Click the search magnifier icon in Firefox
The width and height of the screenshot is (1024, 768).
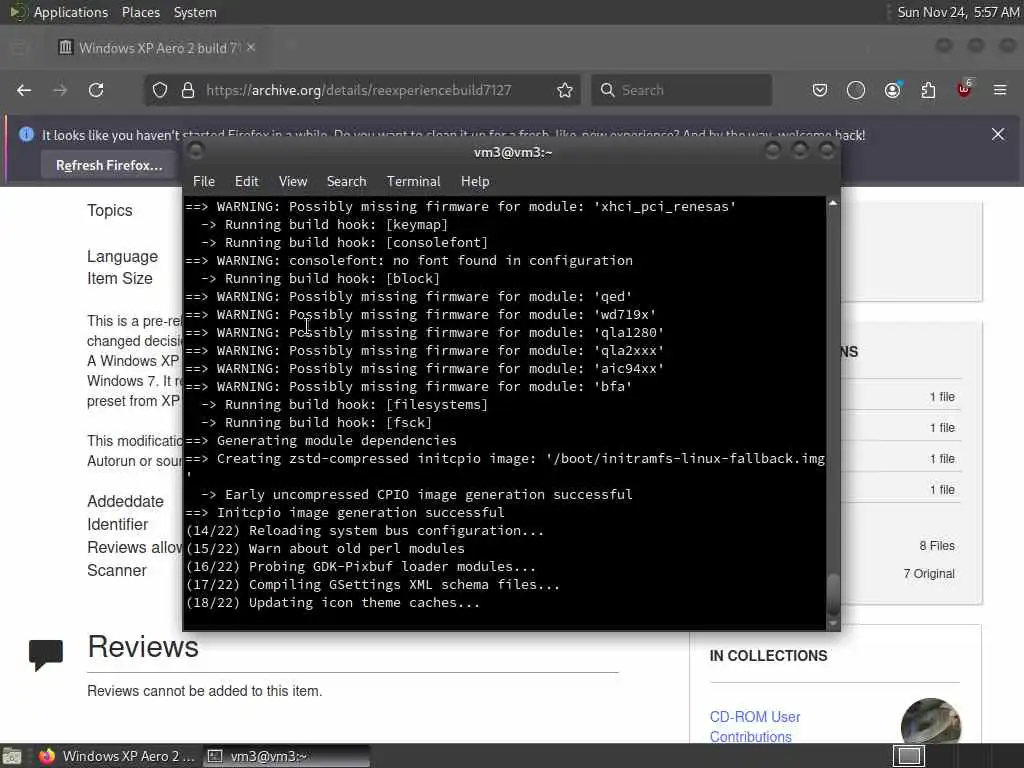click(607, 90)
